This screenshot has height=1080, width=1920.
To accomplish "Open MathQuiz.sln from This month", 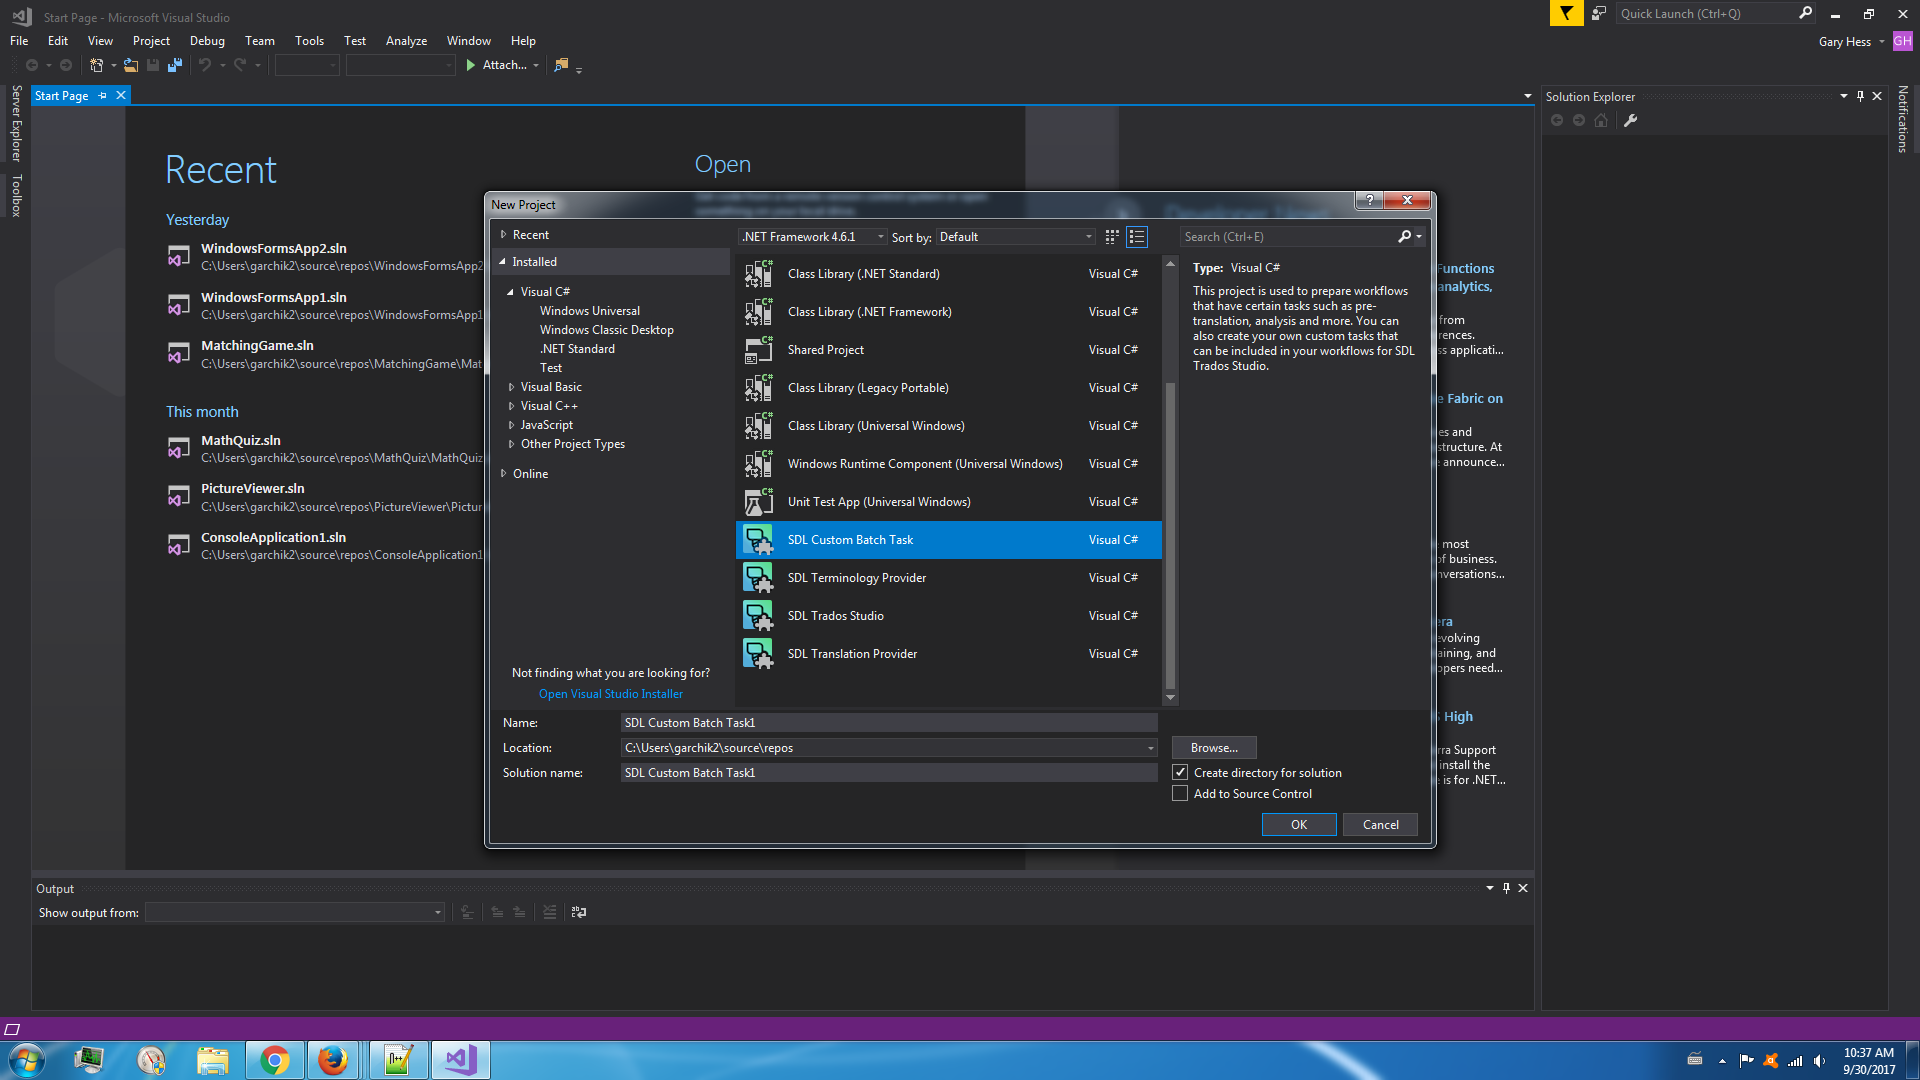I will (x=241, y=441).
